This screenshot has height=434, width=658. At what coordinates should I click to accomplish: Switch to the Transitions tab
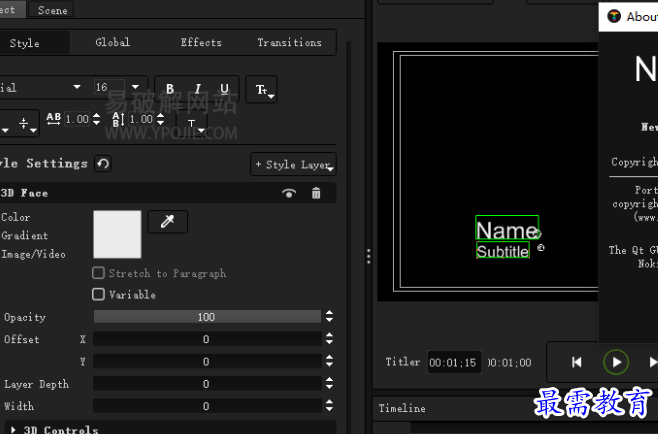click(x=289, y=43)
